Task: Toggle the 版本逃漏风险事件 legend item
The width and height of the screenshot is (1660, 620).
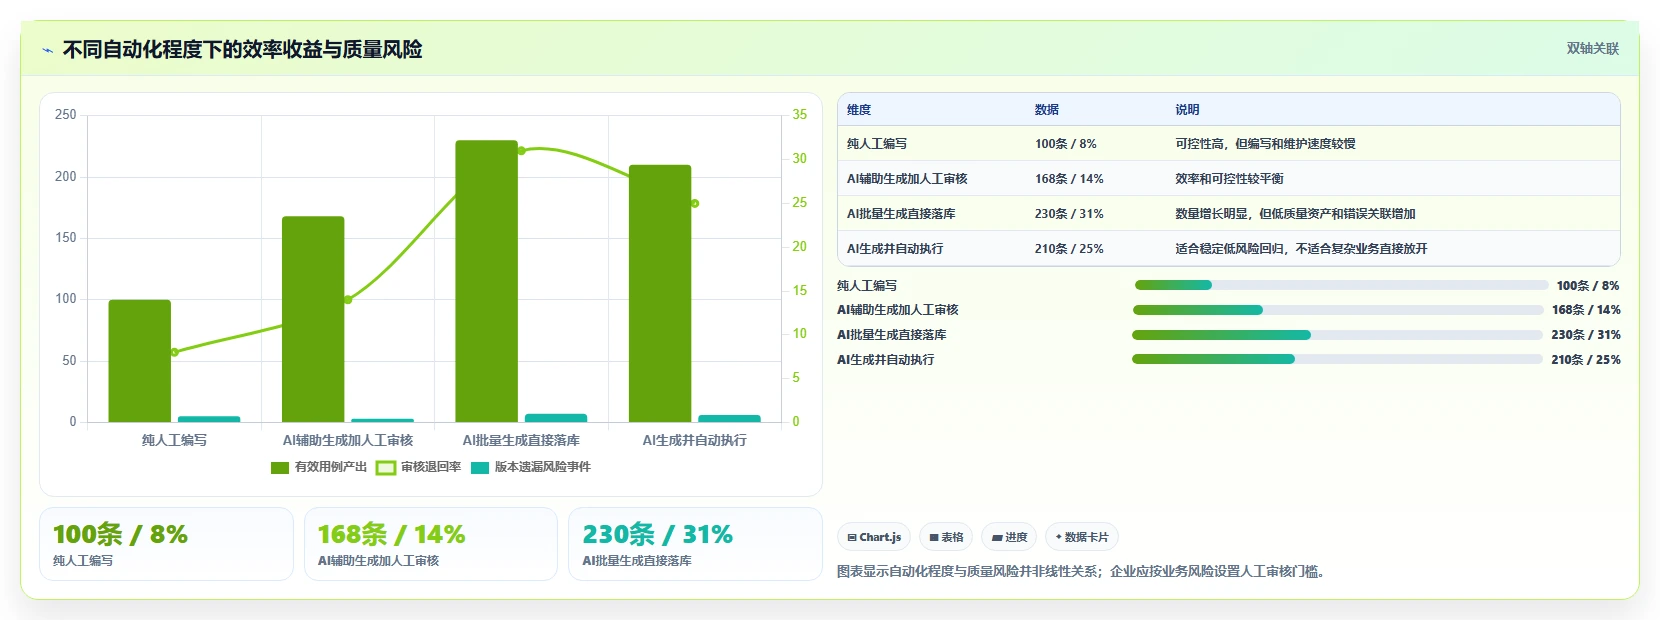Action: click(531, 467)
